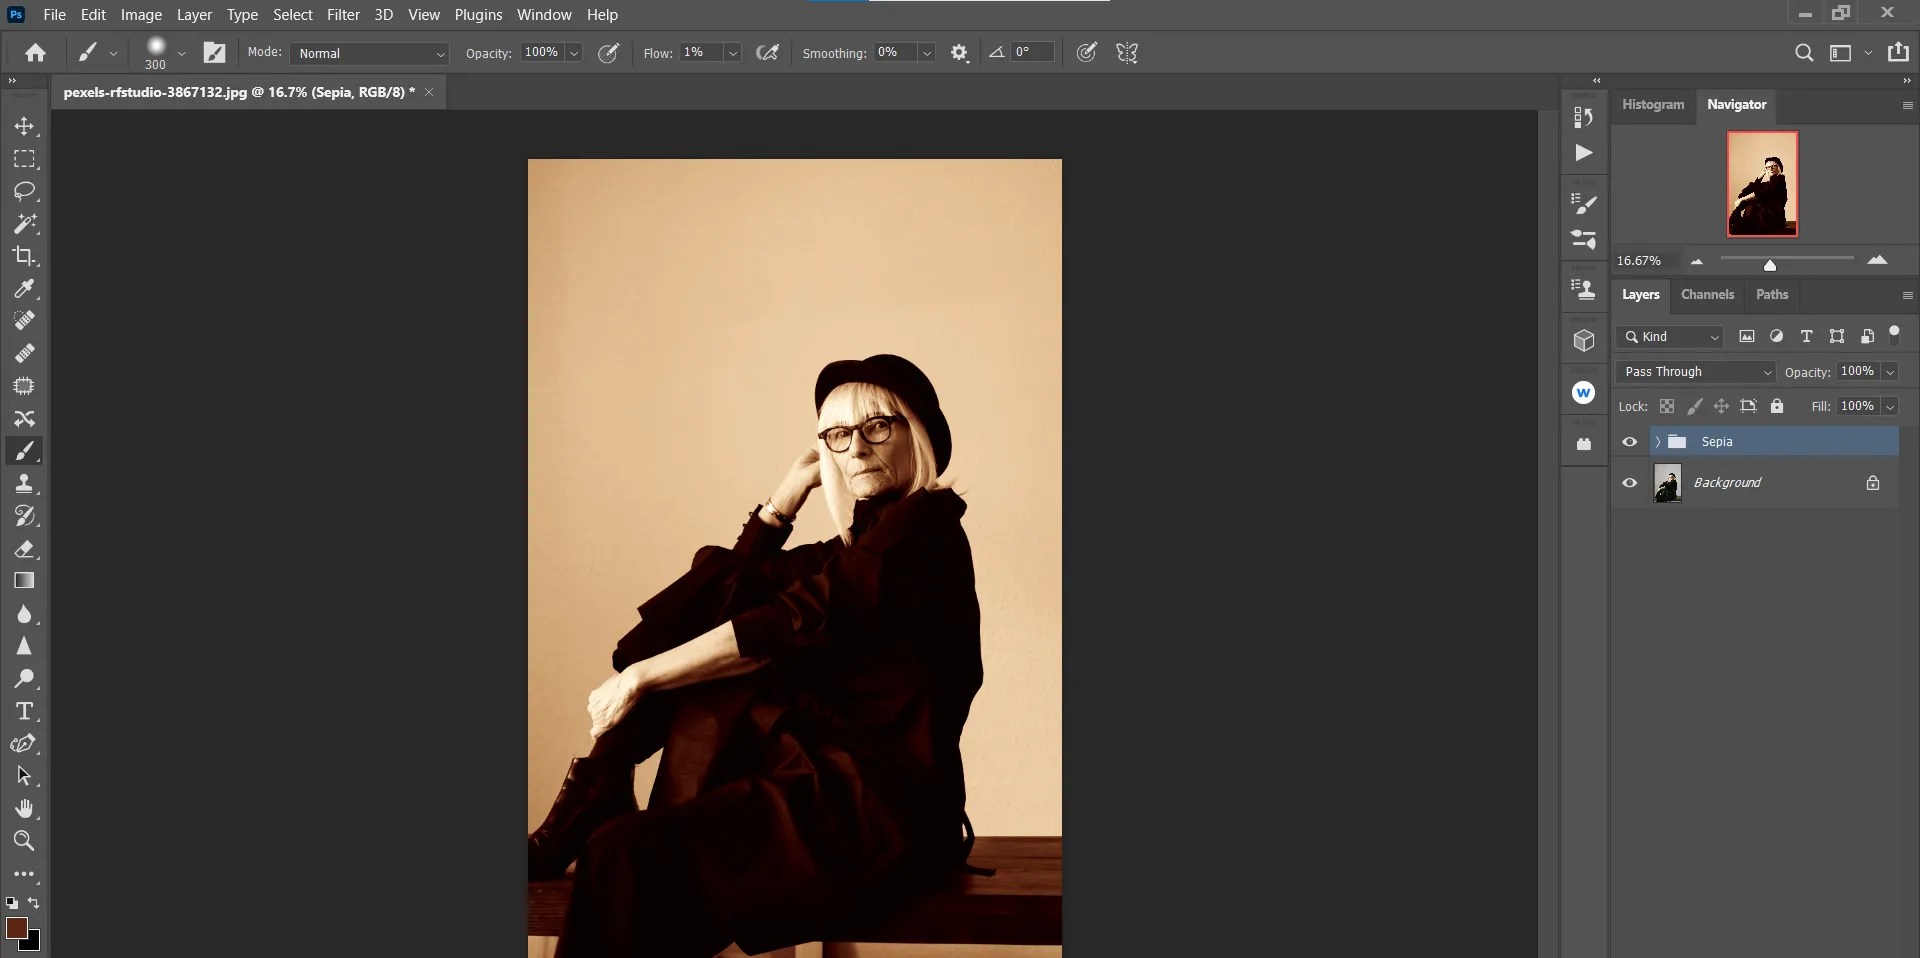Open the Pass Through dropdown
The width and height of the screenshot is (1920, 958).
[x=1695, y=371]
